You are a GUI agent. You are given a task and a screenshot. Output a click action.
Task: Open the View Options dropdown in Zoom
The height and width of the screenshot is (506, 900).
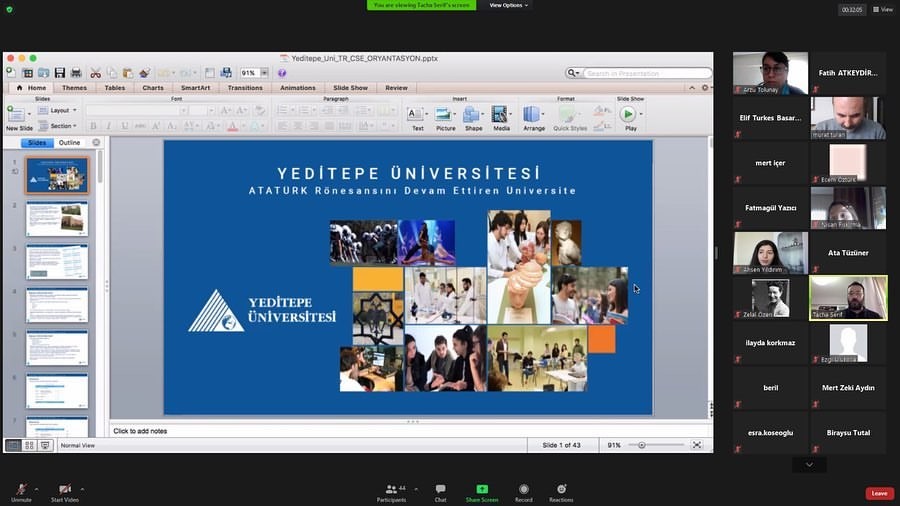click(x=509, y=5)
